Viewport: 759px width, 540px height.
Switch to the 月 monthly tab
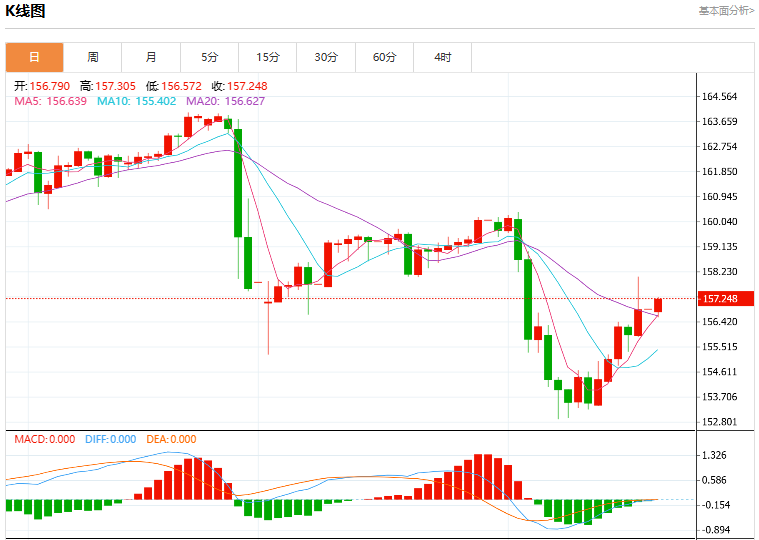(151, 57)
